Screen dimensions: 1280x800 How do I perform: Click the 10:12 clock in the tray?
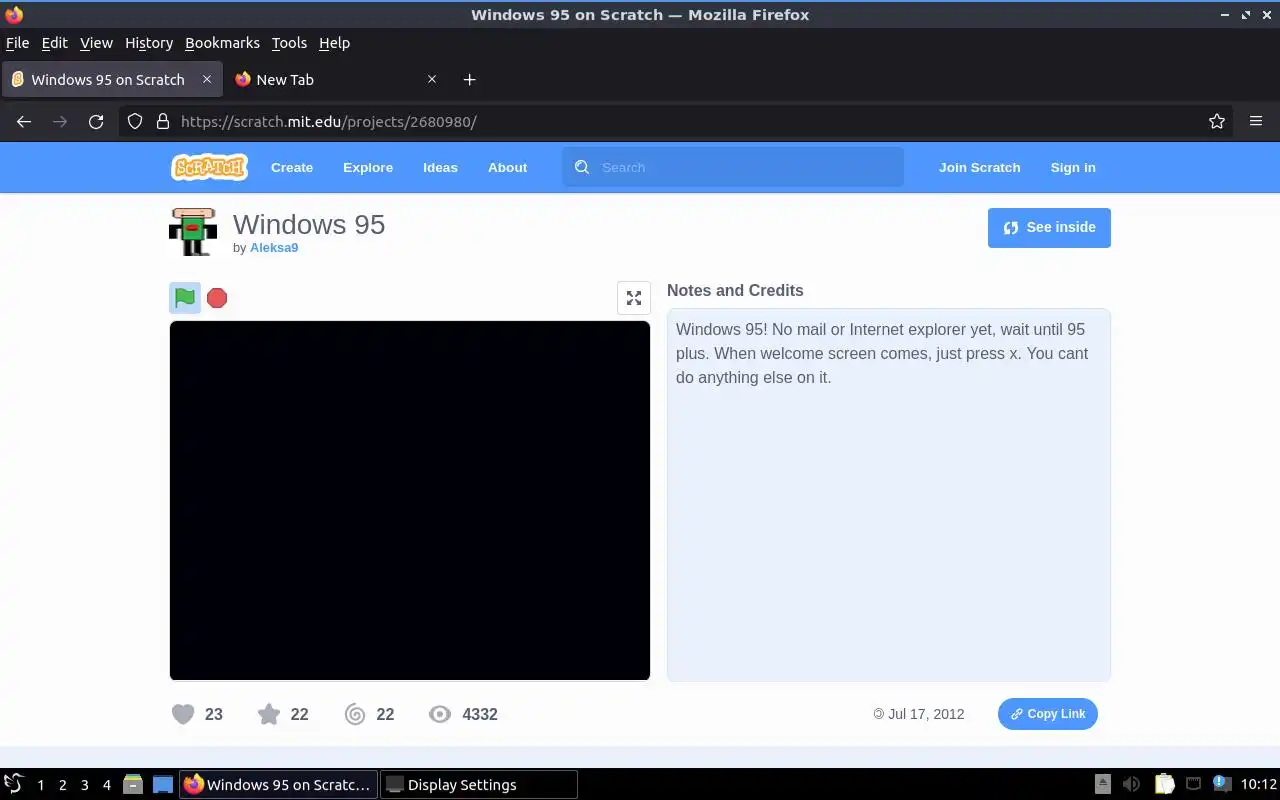1259,785
